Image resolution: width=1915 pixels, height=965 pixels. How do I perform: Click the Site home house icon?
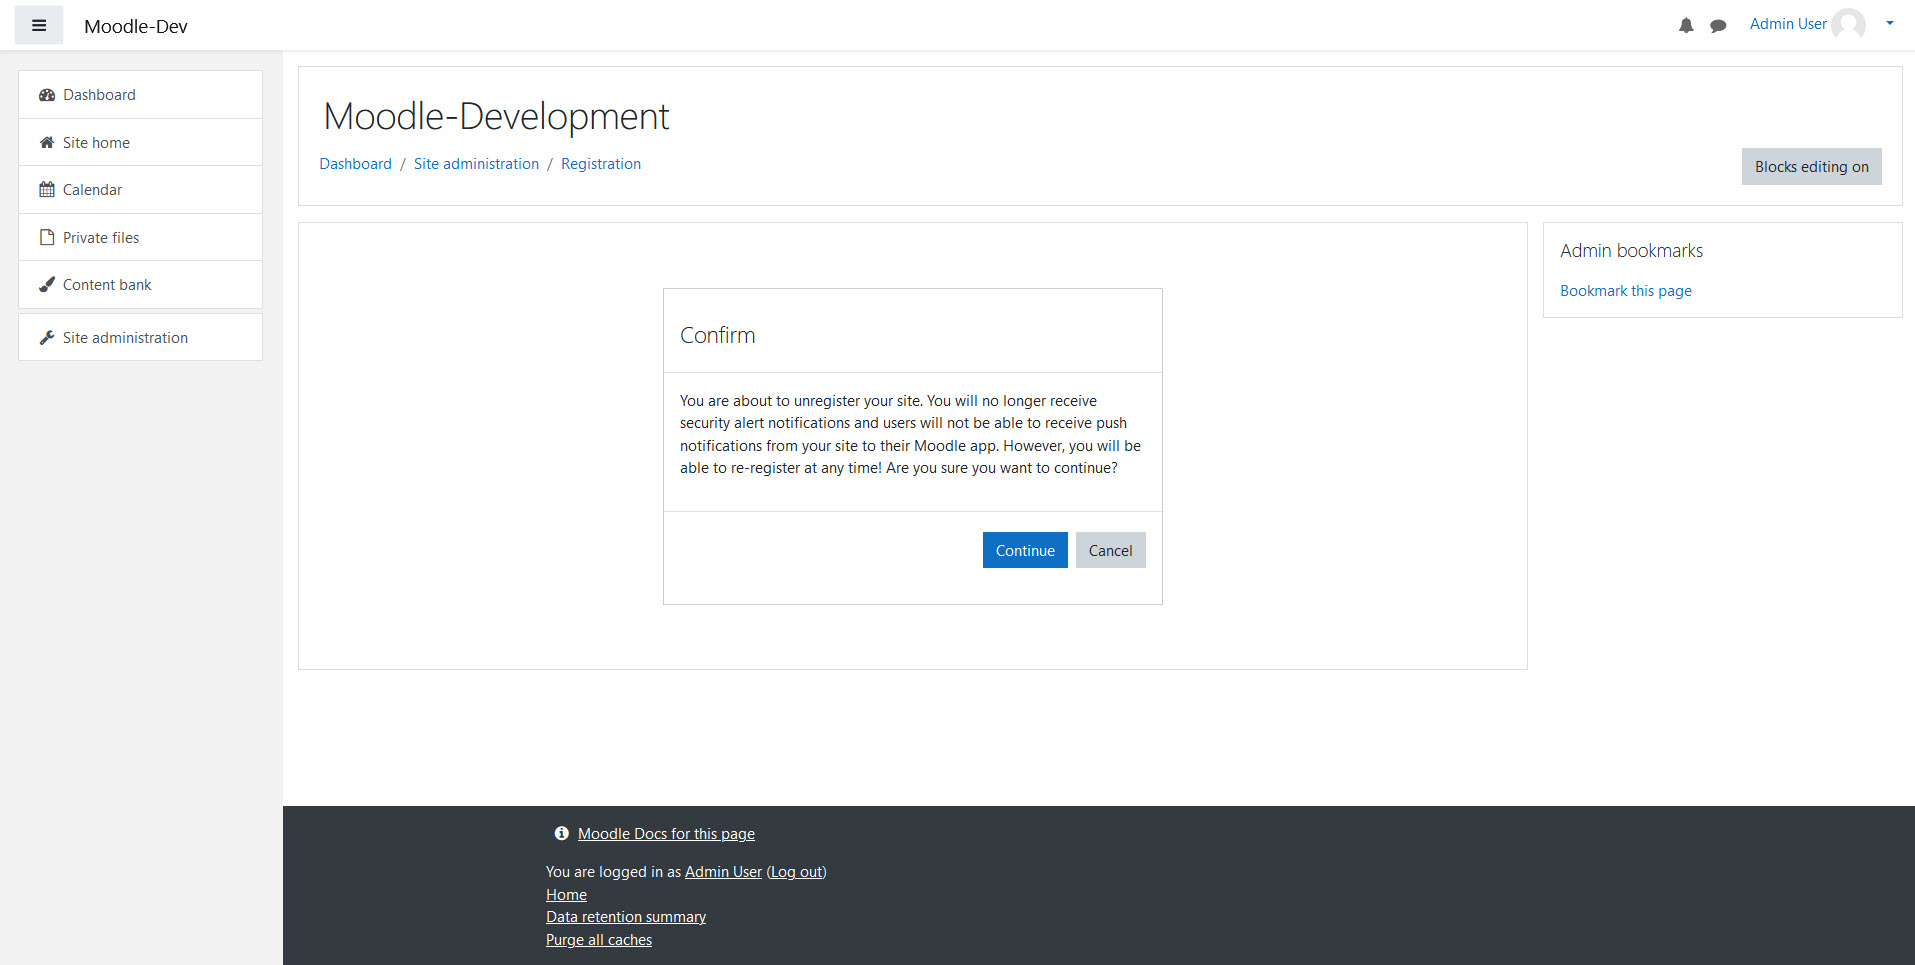pyautogui.click(x=47, y=143)
